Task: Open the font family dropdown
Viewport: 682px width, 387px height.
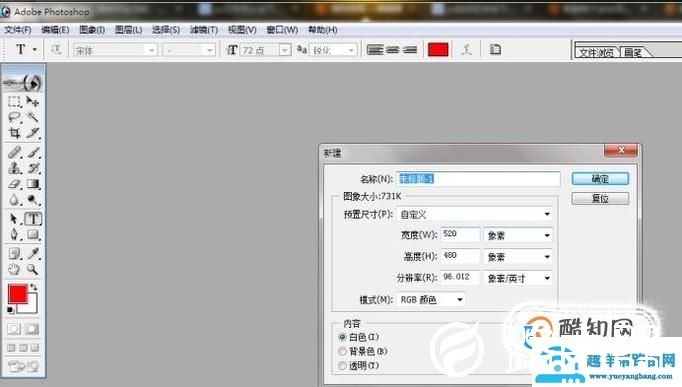Action: pos(151,50)
